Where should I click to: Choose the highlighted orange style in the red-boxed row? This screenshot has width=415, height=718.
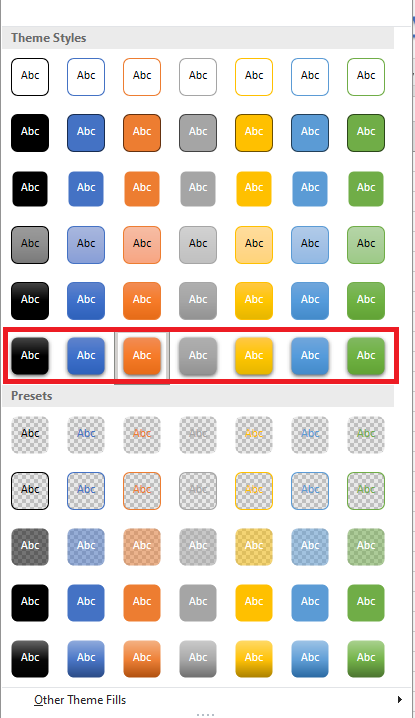point(142,357)
